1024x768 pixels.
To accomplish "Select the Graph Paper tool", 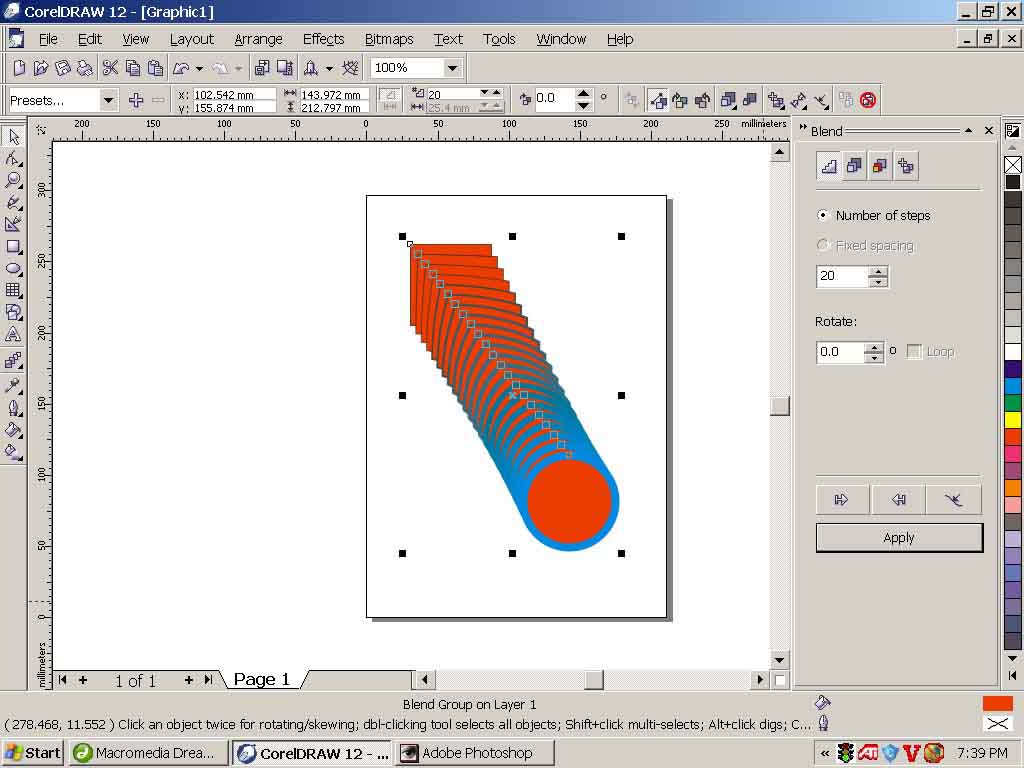I will point(13,290).
